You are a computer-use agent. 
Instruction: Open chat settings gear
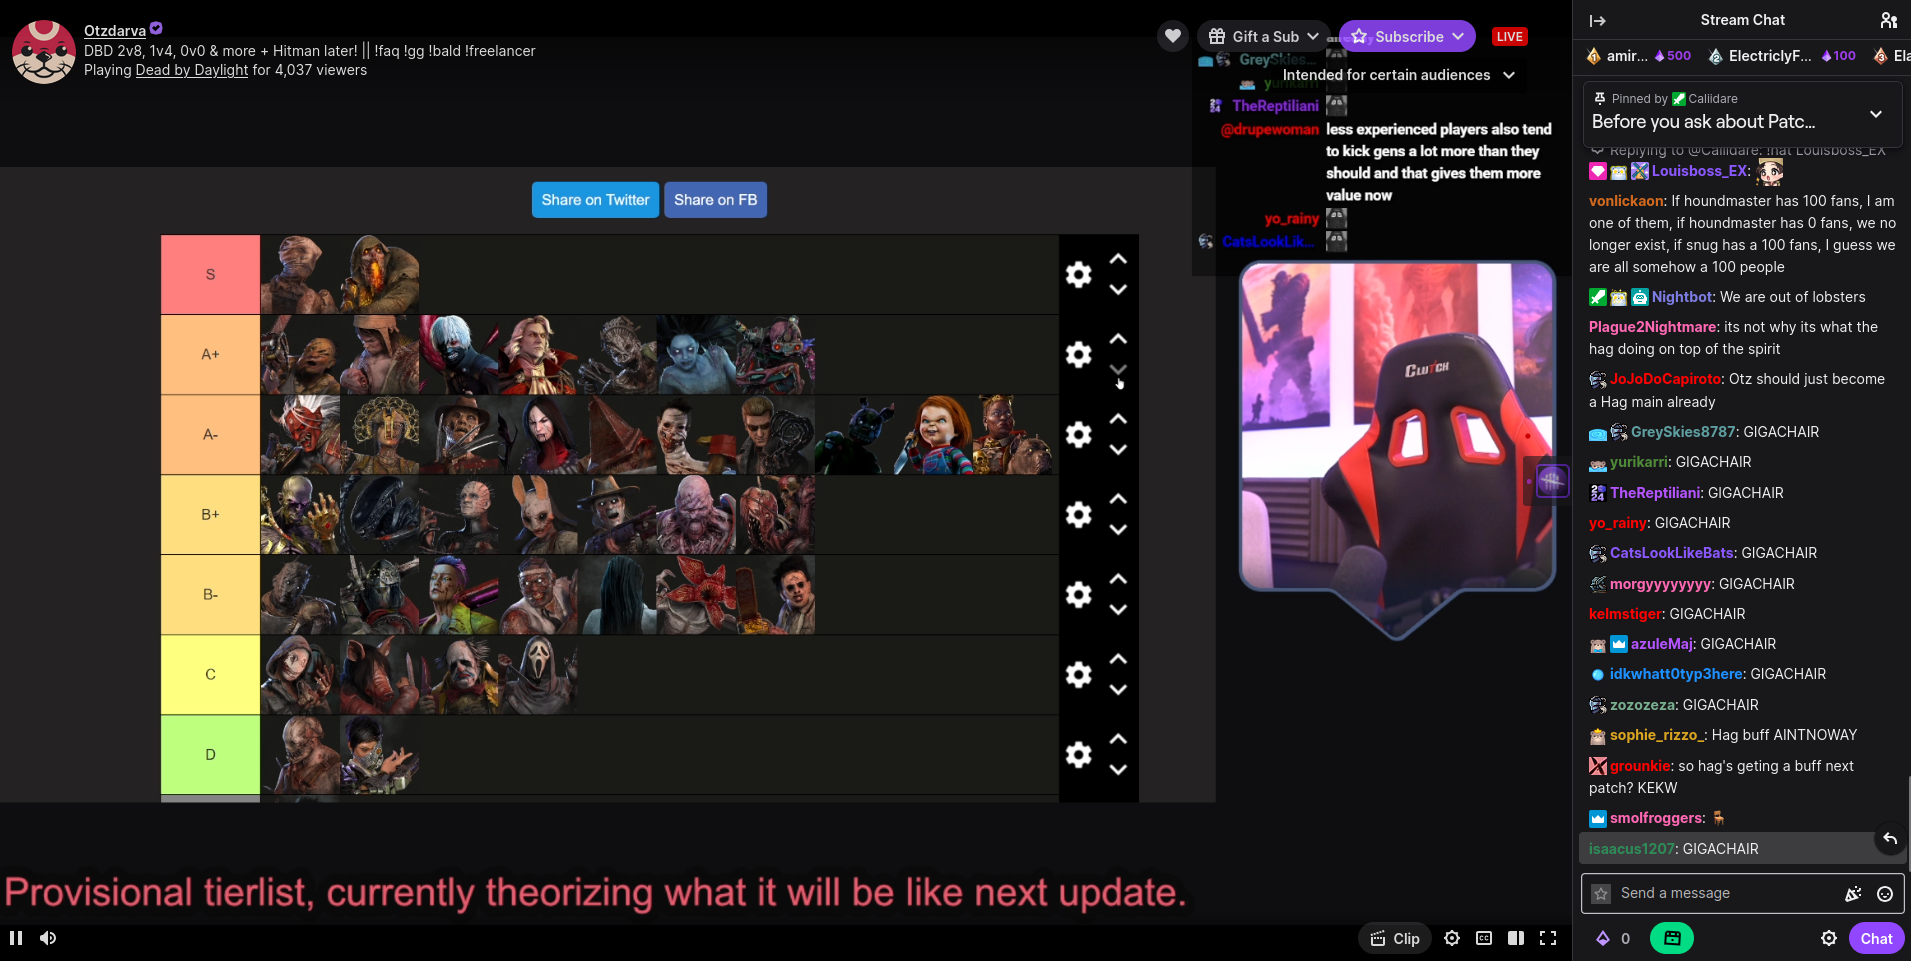tap(1829, 938)
